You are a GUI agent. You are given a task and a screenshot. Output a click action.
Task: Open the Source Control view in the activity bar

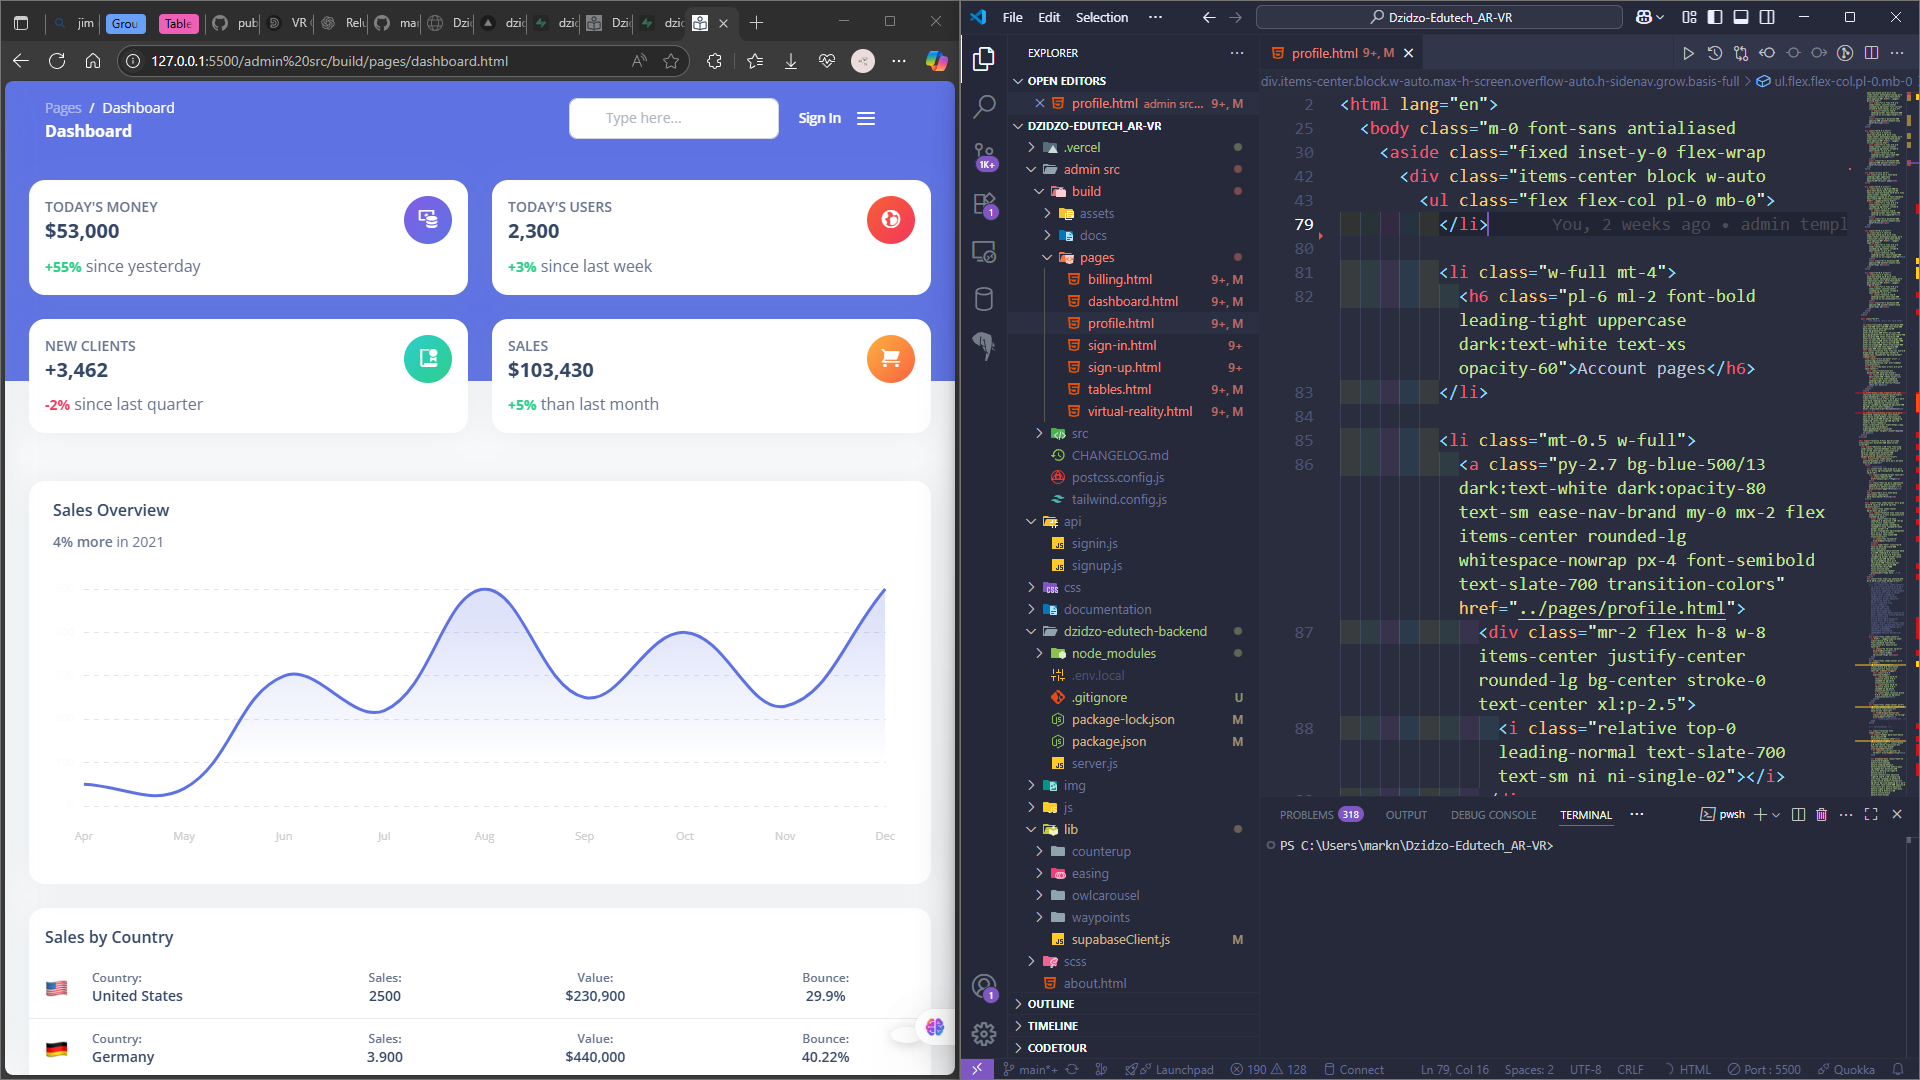point(984,154)
